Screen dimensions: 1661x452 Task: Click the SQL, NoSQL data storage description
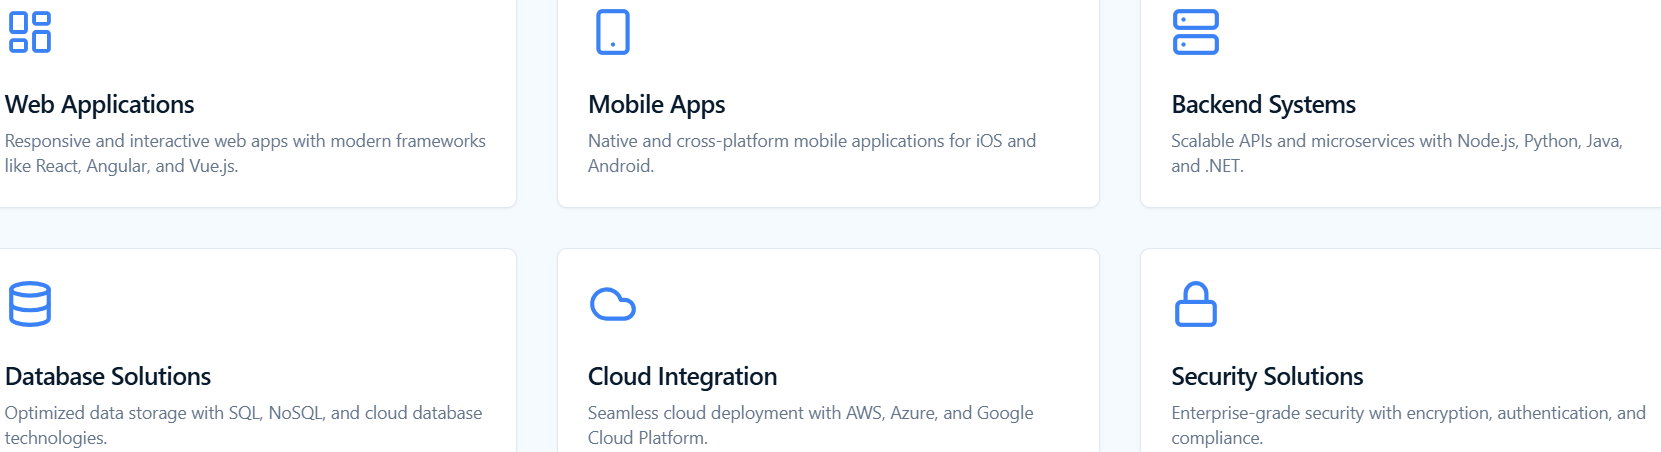click(243, 424)
